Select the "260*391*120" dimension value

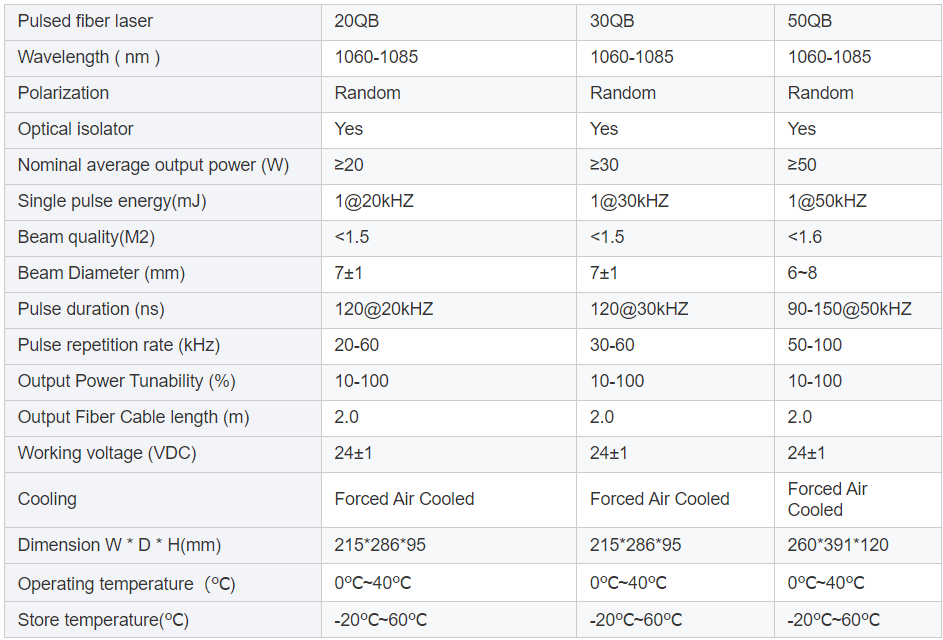coord(838,545)
